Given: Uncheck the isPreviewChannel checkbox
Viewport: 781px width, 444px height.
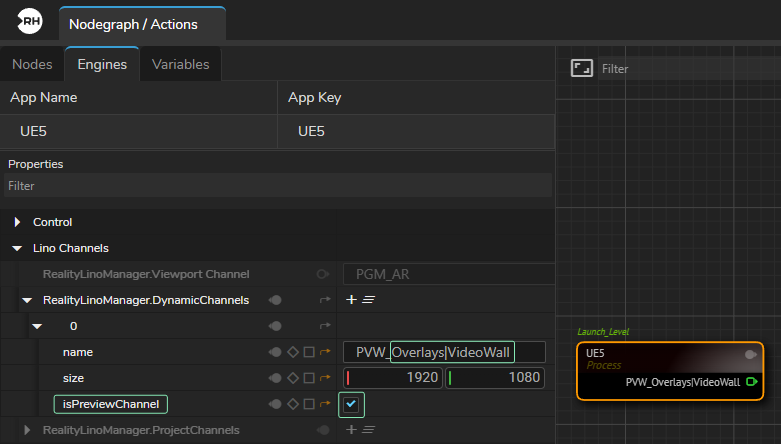Looking at the screenshot, I should point(351,404).
